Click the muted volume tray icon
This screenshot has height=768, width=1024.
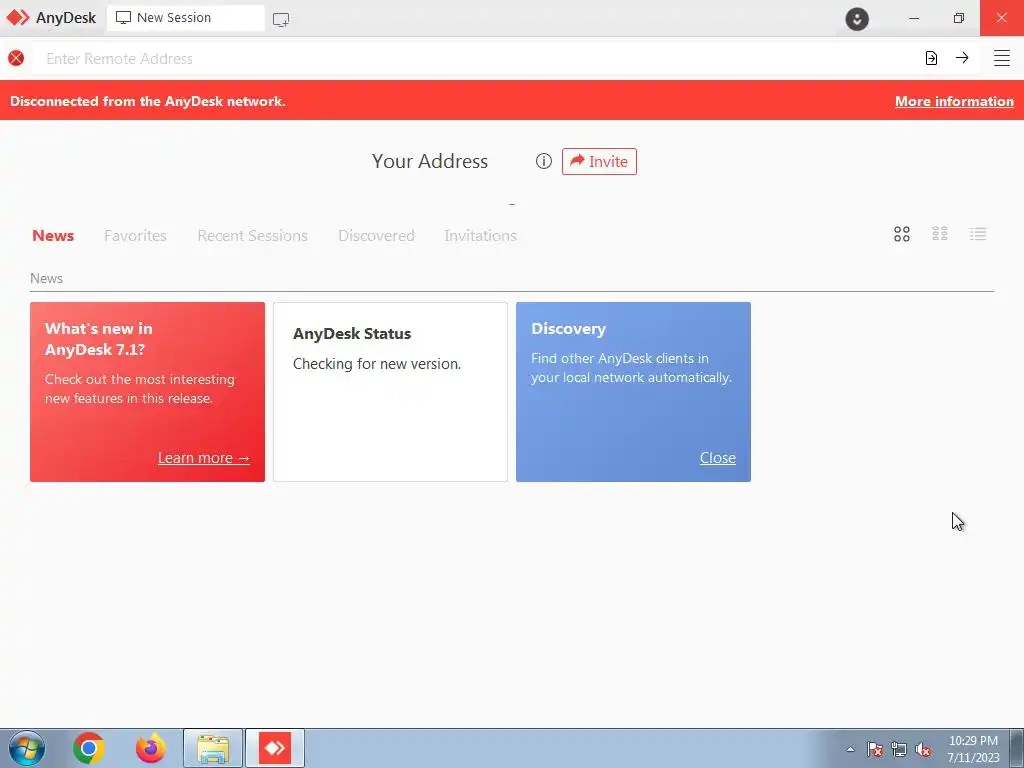(x=923, y=749)
